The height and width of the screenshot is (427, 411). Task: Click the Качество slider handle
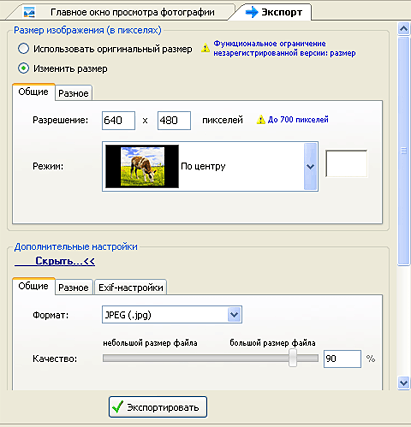[x=293, y=358]
